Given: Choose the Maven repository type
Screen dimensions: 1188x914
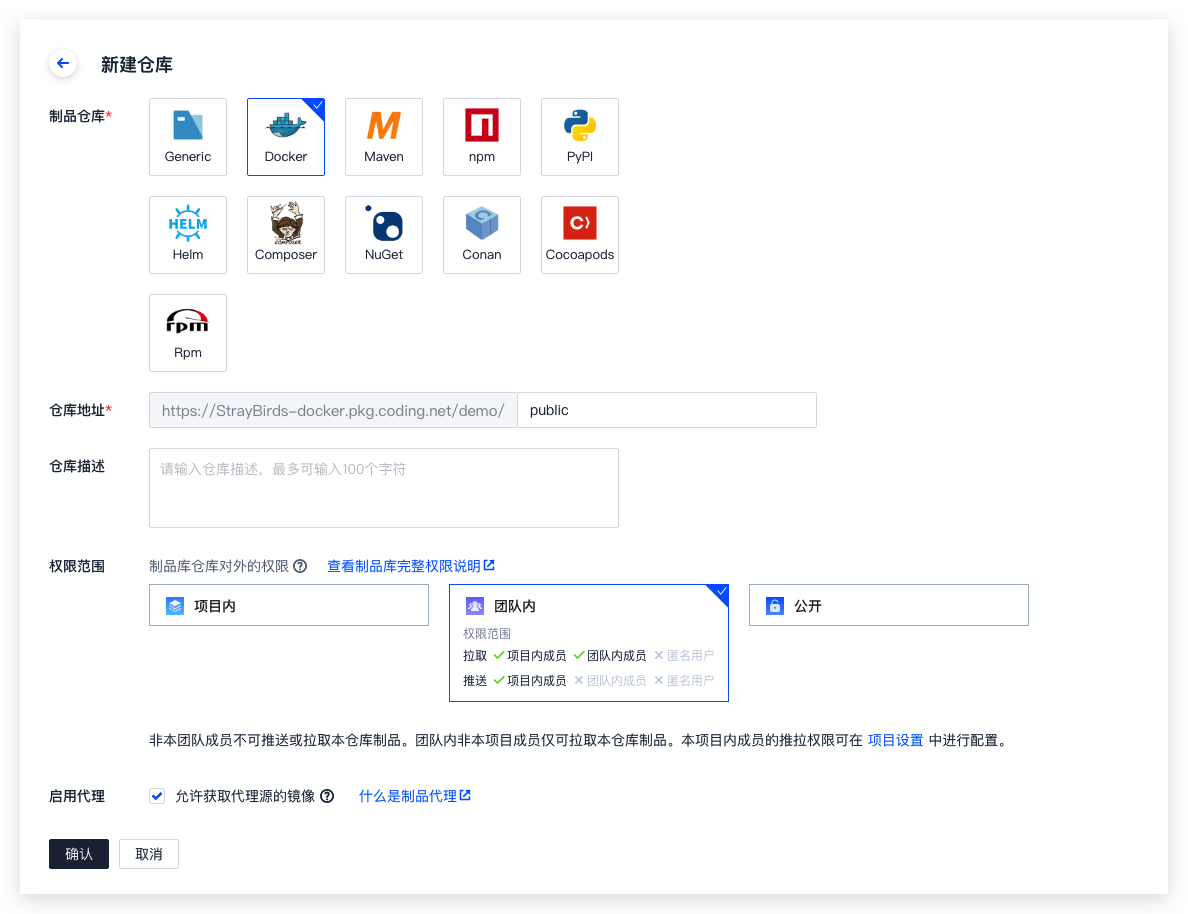Looking at the screenshot, I should 384,137.
